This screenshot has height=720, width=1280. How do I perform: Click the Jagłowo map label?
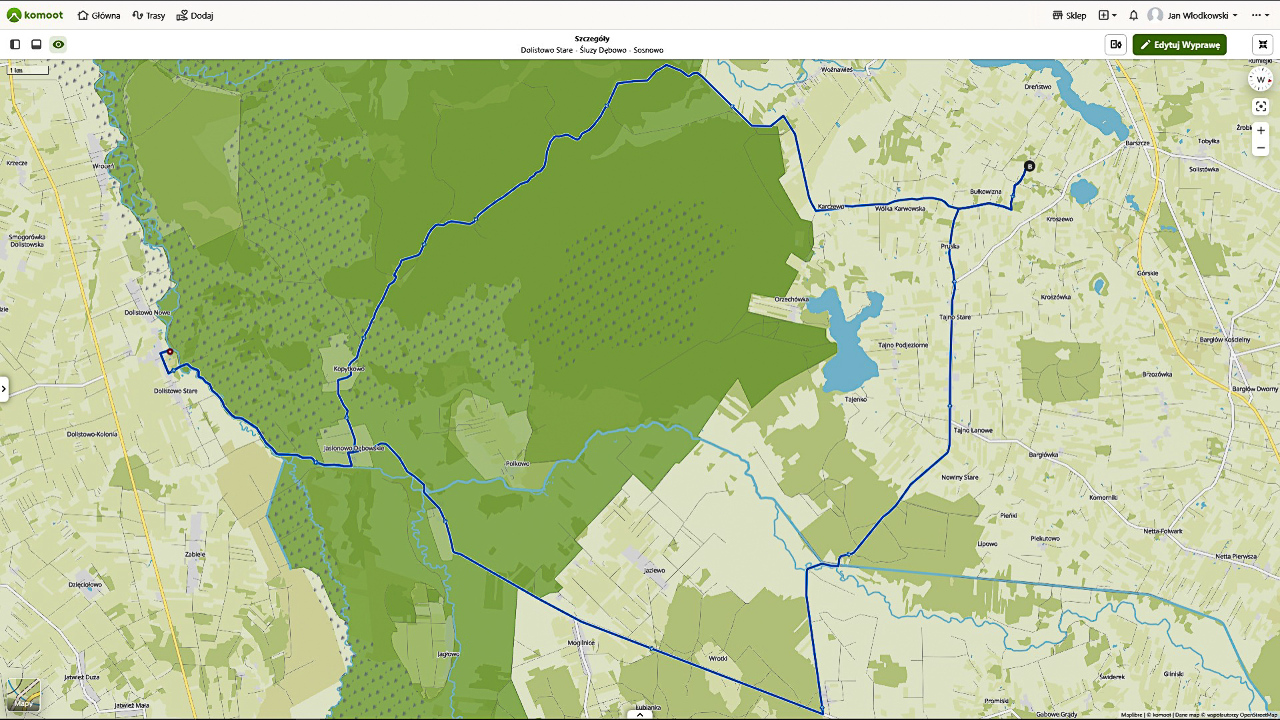click(448, 654)
